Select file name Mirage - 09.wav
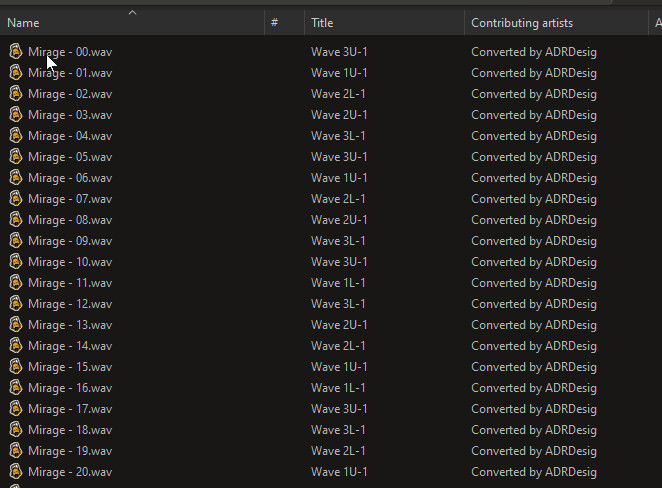662x488 pixels. pyautogui.click(x=70, y=241)
